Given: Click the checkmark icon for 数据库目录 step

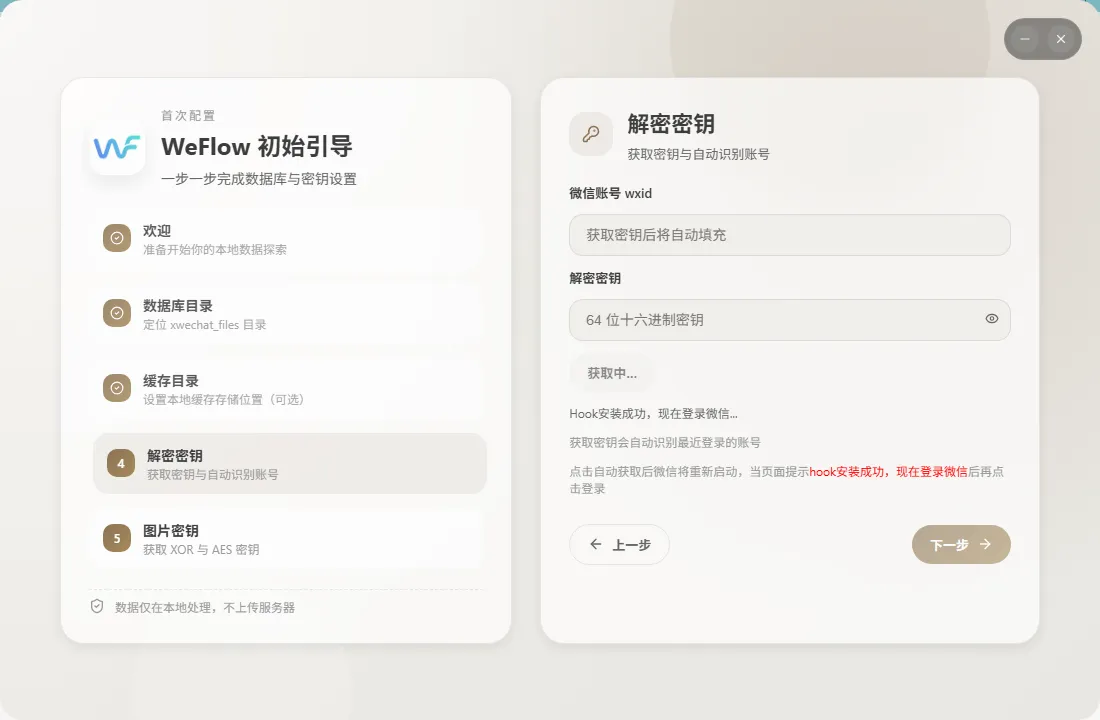Looking at the screenshot, I should 117,314.
